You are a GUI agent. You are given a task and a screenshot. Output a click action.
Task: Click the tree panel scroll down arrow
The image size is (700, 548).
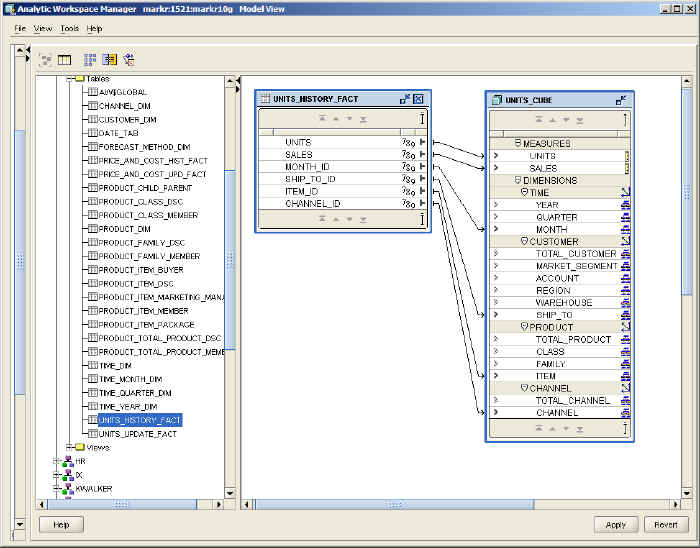230,493
